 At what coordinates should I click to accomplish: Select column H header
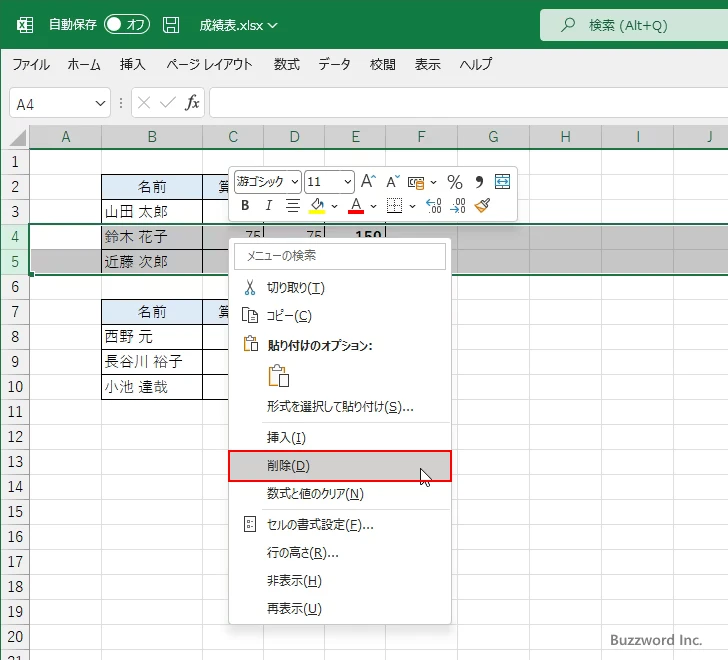coord(565,137)
